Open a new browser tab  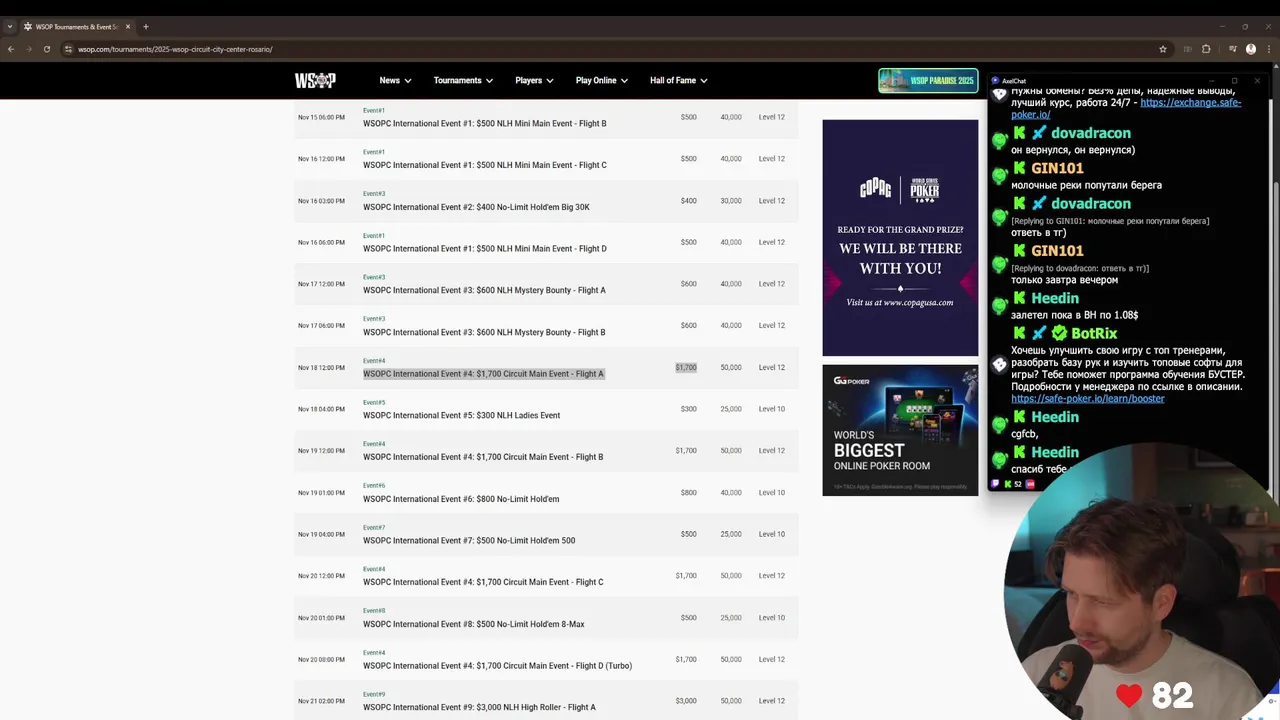[145, 27]
